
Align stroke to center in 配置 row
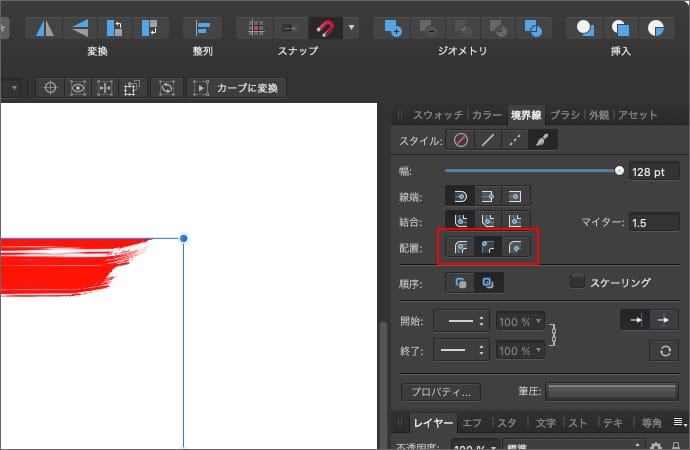(460, 246)
